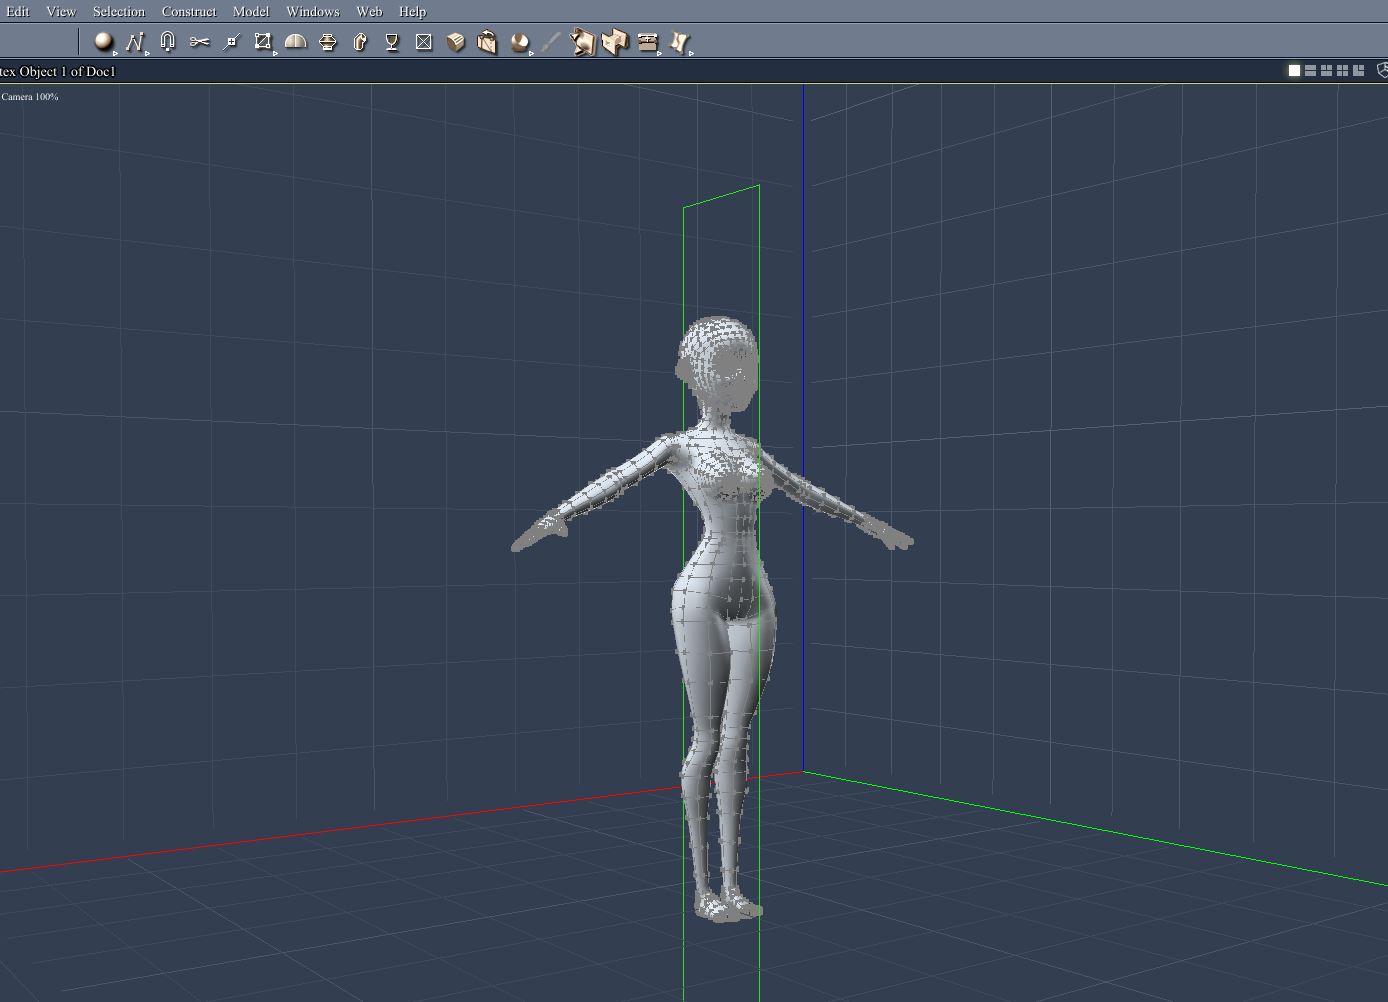The image size is (1388, 1002).
Task: Open the Web menu
Action: click(369, 11)
